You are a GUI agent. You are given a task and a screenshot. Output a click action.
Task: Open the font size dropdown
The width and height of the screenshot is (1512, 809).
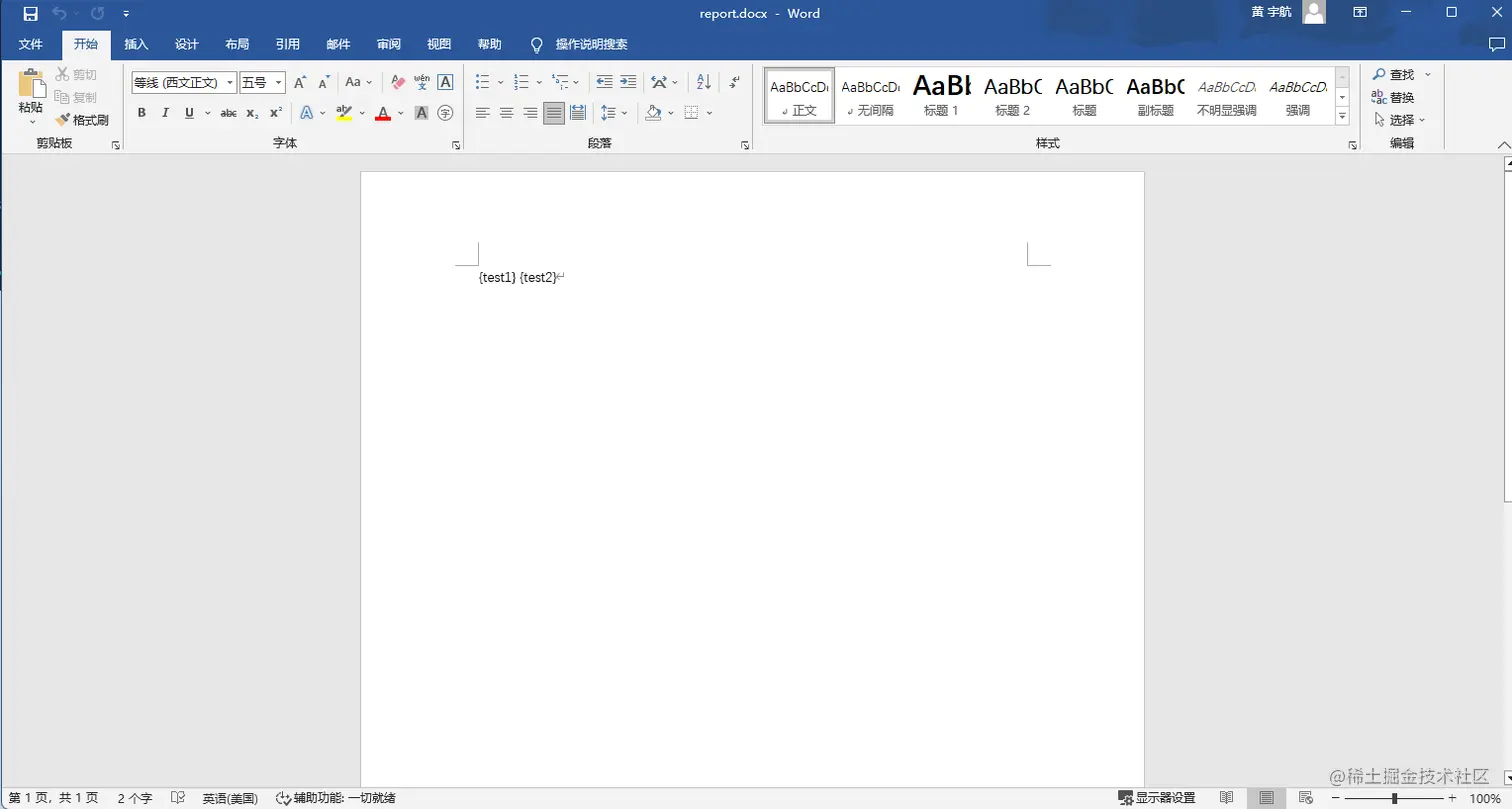(279, 82)
